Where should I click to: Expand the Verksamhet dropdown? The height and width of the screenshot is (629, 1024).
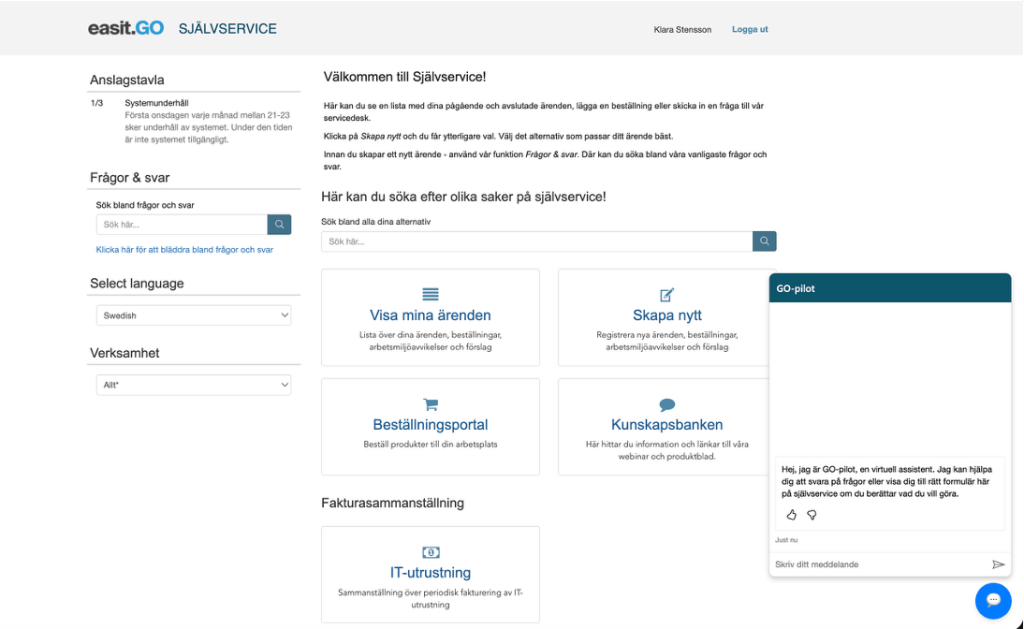coord(195,385)
